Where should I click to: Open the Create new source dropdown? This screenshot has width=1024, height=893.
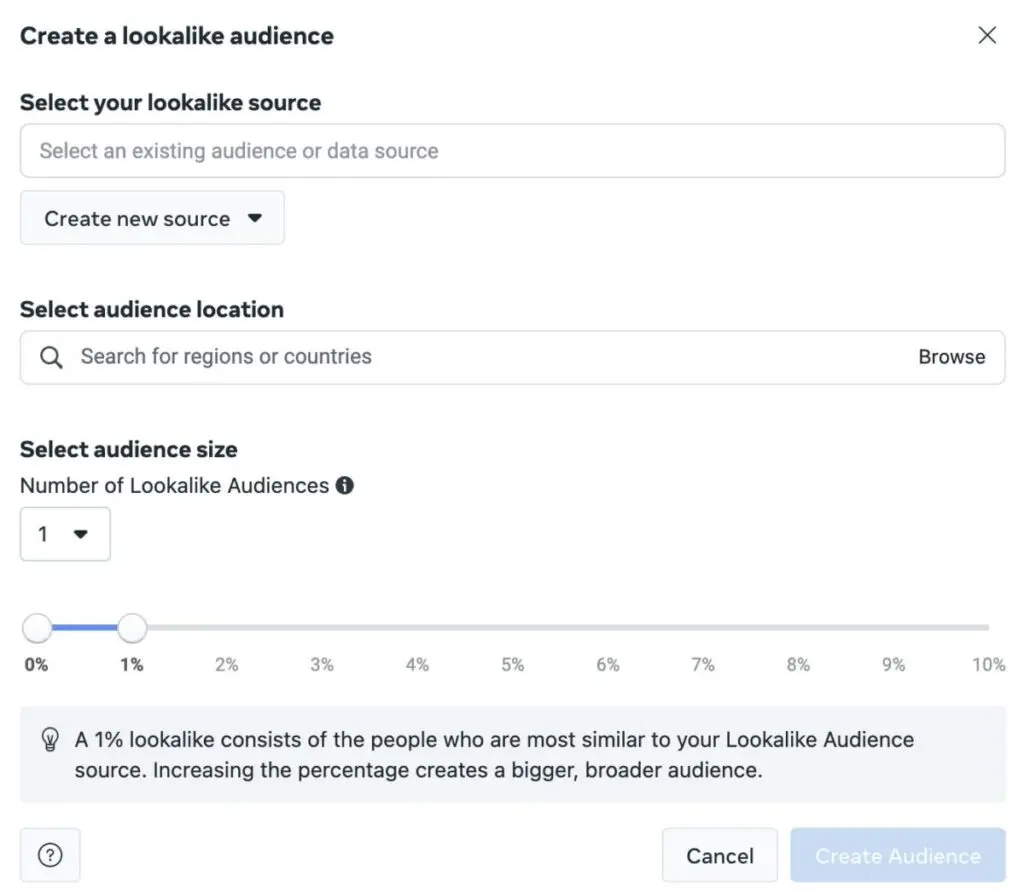[152, 218]
